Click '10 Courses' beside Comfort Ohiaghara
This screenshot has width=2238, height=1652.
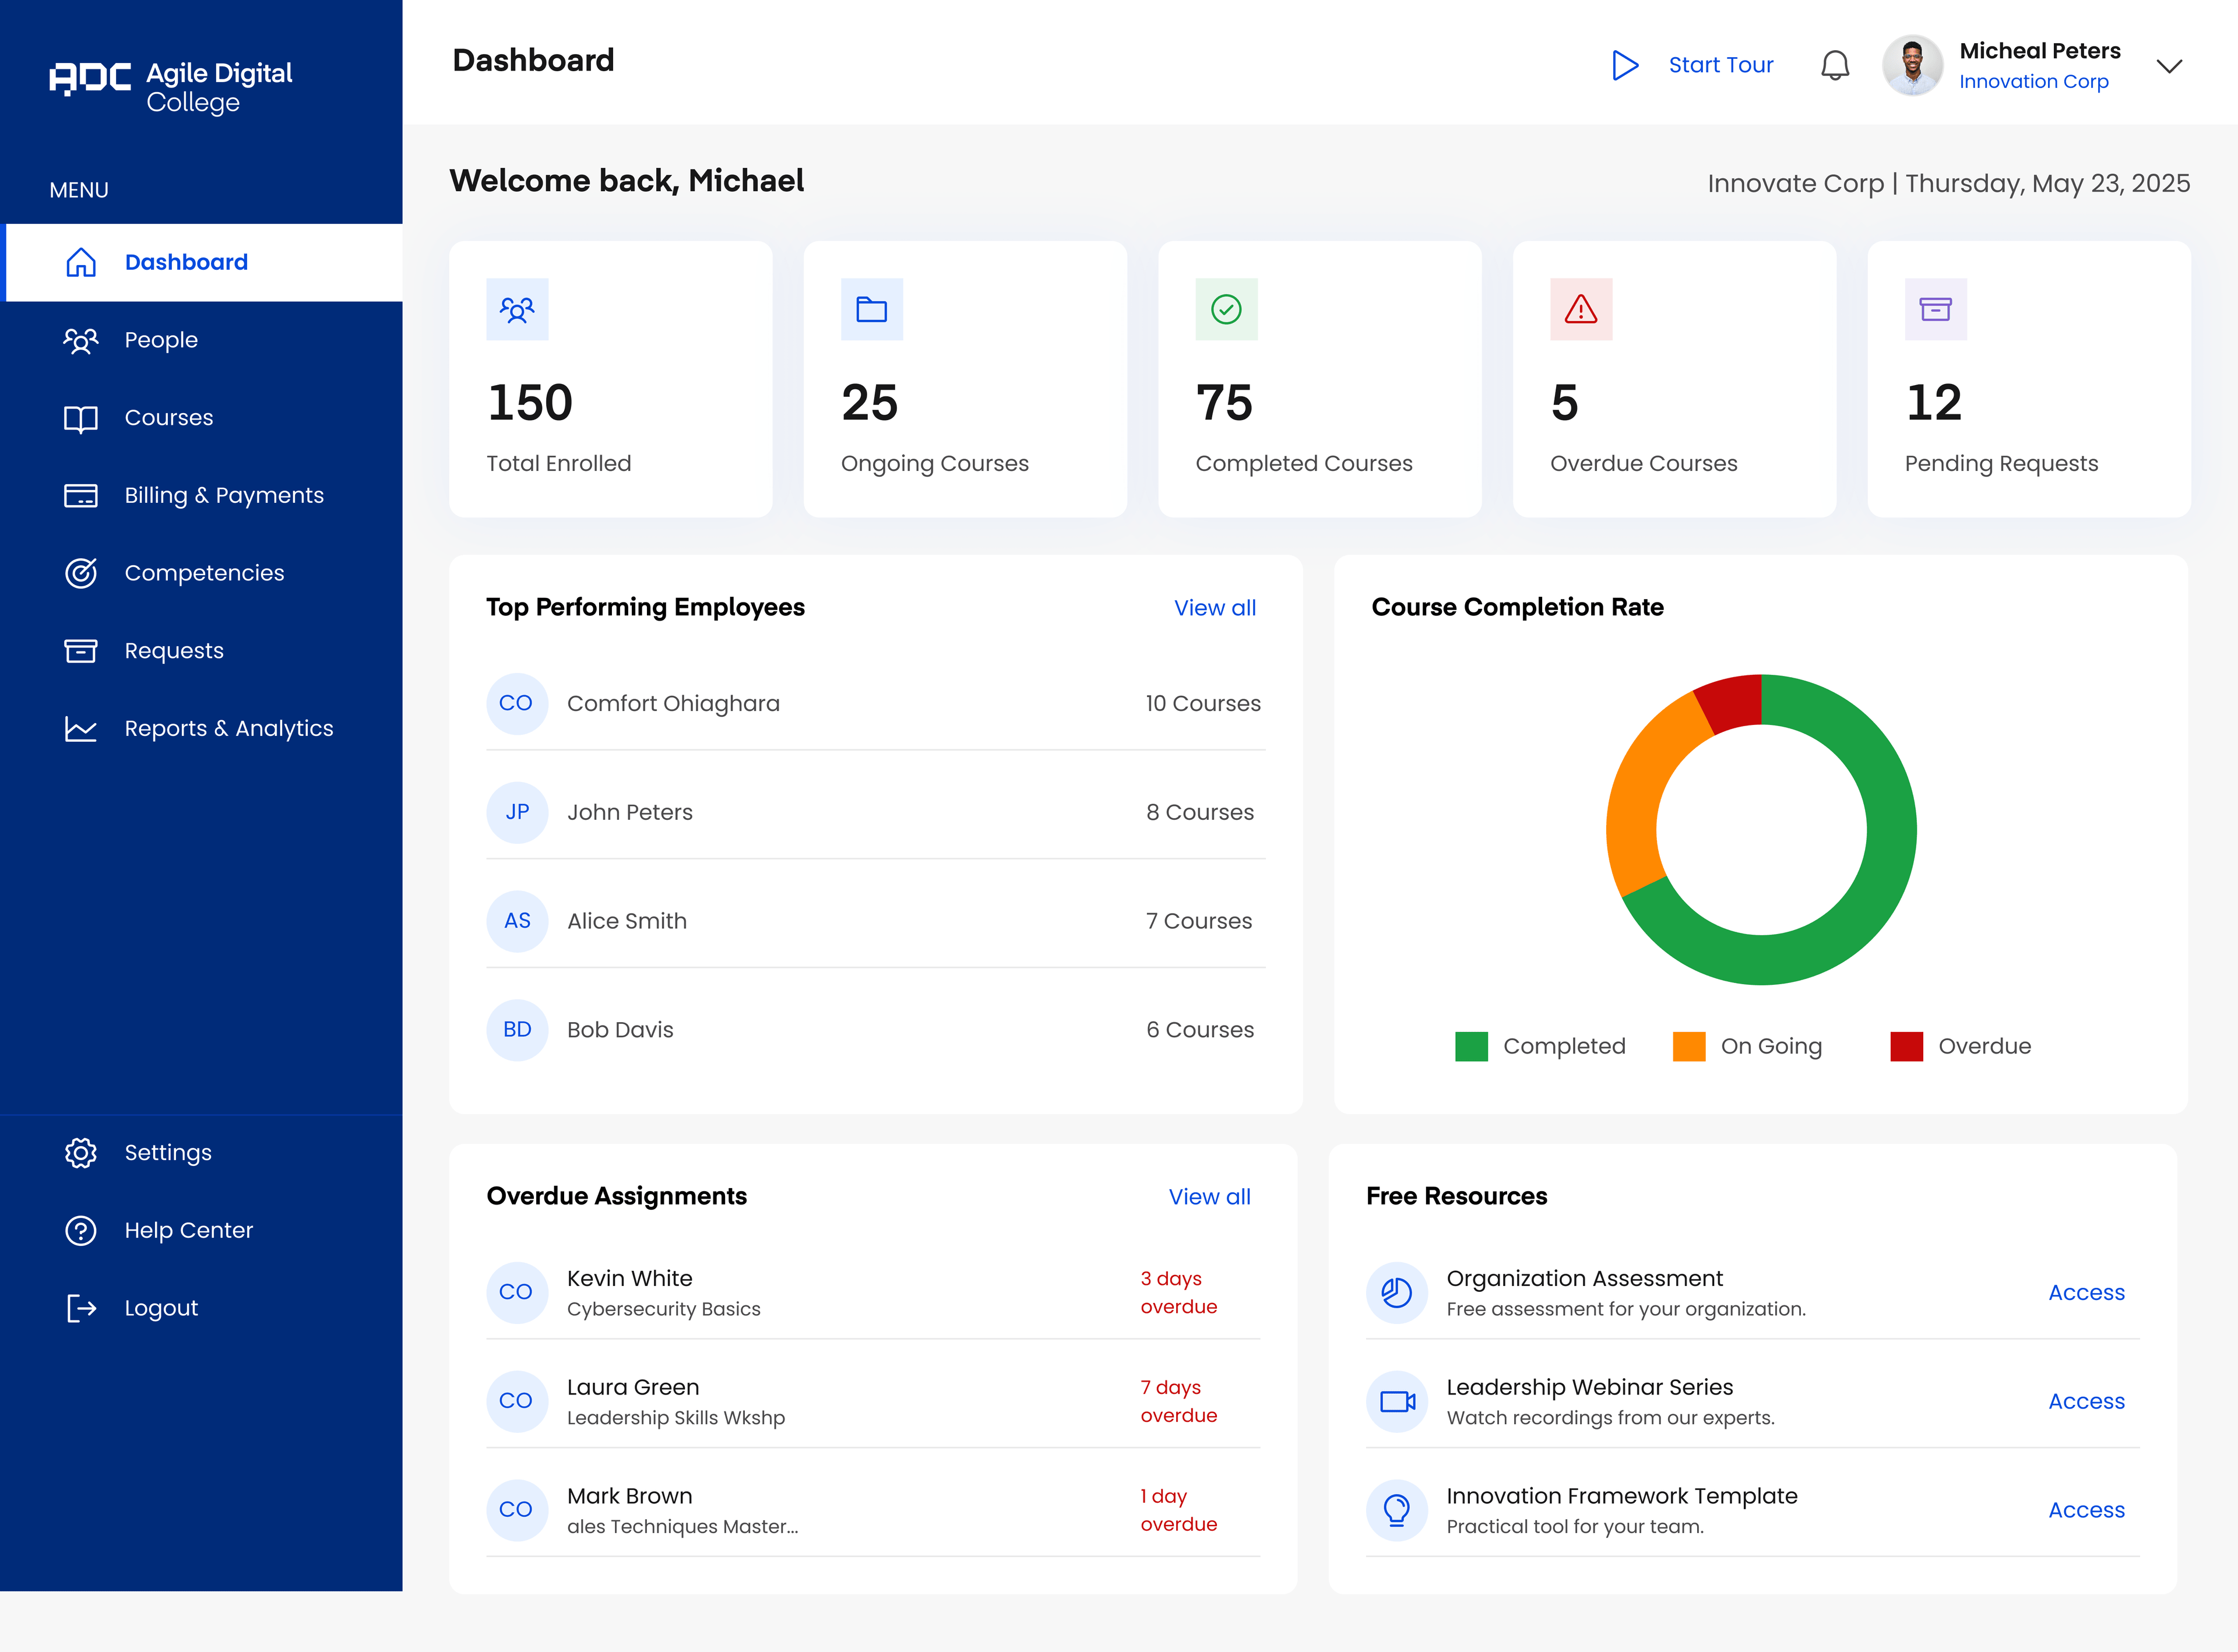click(1203, 704)
